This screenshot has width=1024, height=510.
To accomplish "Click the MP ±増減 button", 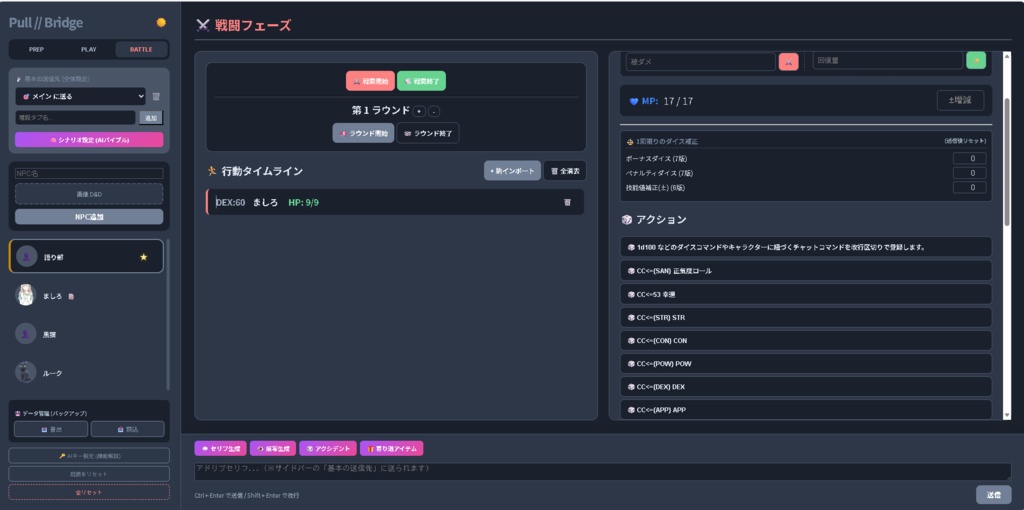I will coord(960,101).
